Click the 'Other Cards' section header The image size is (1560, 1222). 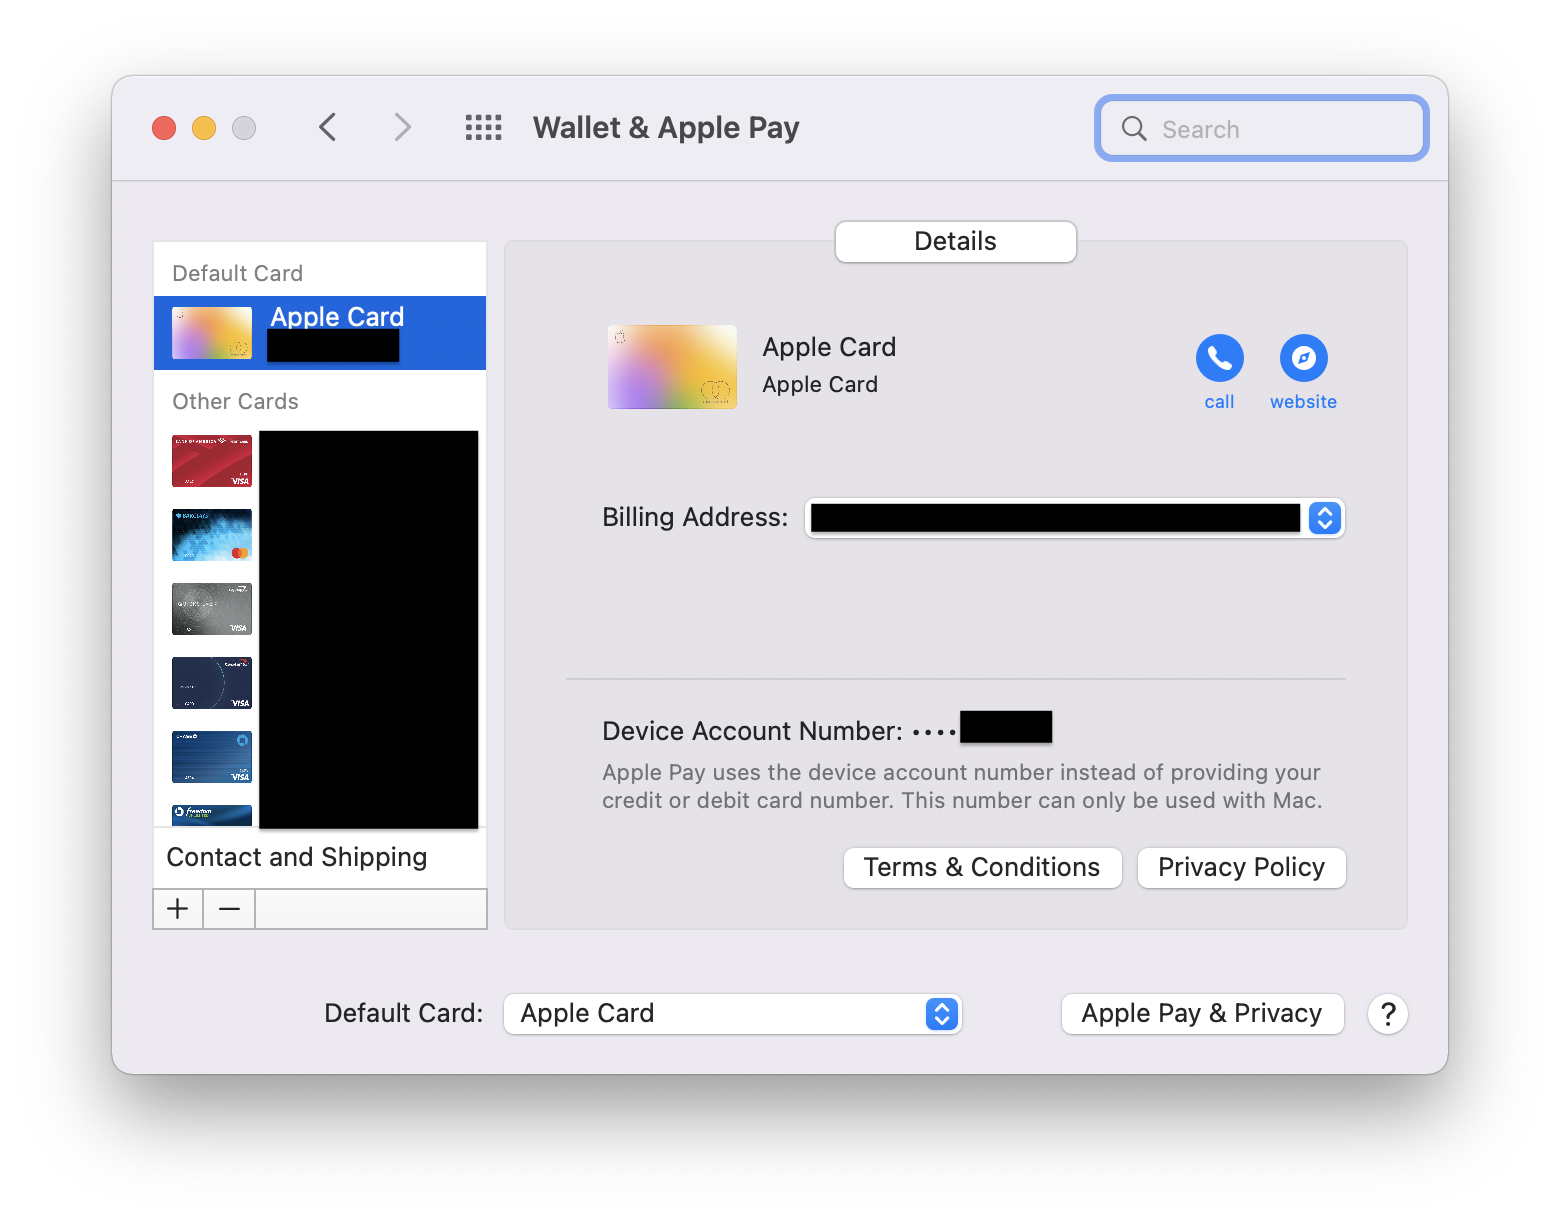point(236,402)
